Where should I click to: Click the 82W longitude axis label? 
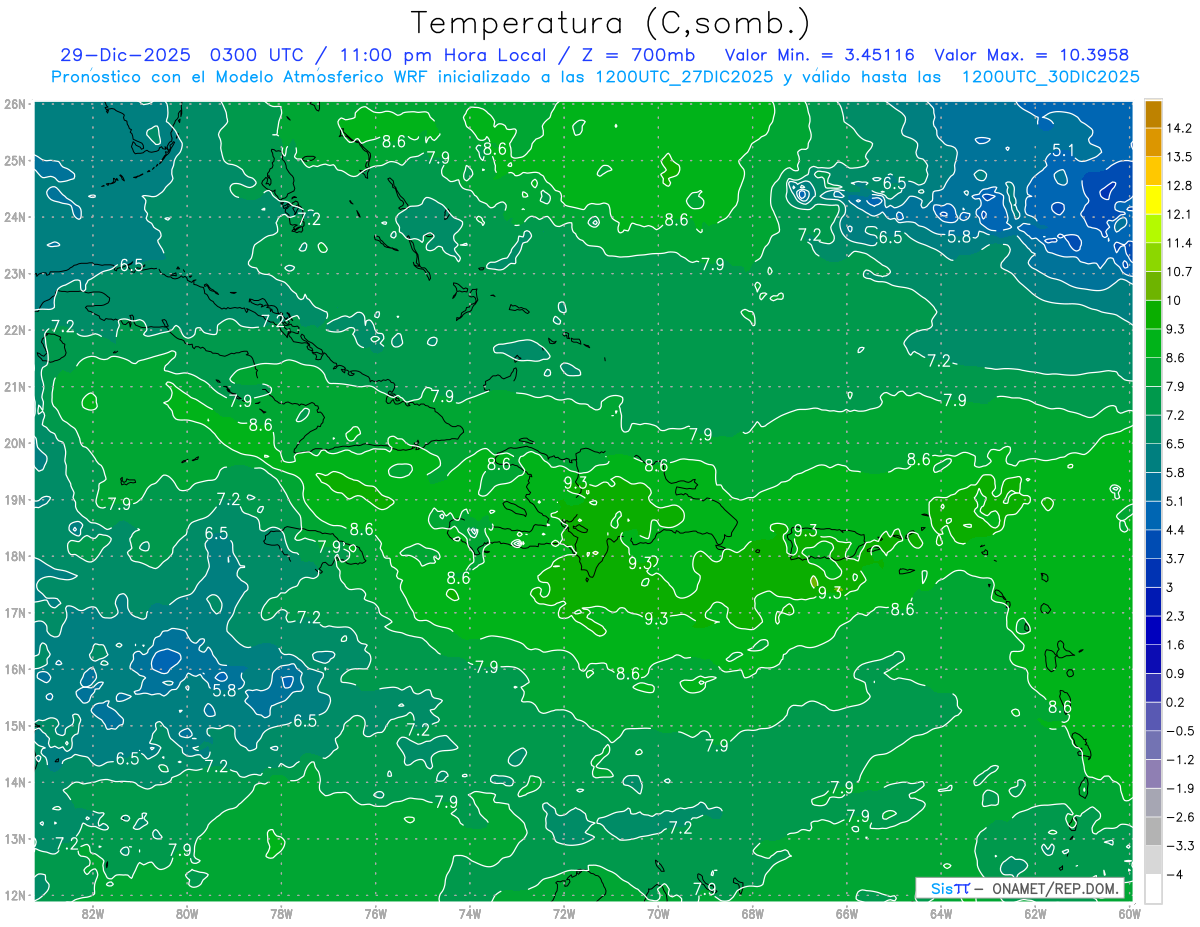(x=92, y=912)
